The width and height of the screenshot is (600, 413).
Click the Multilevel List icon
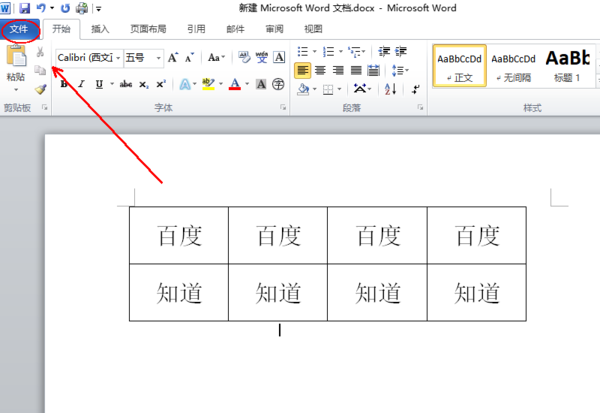click(x=354, y=51)
